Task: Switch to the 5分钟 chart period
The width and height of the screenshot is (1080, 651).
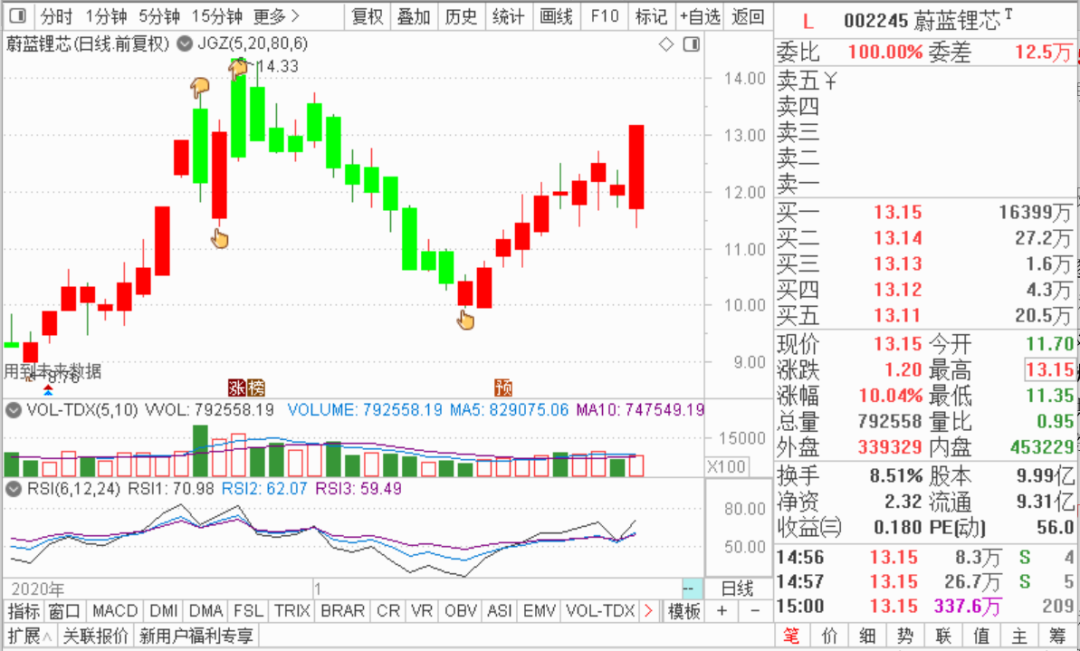Action: point(159,16)
